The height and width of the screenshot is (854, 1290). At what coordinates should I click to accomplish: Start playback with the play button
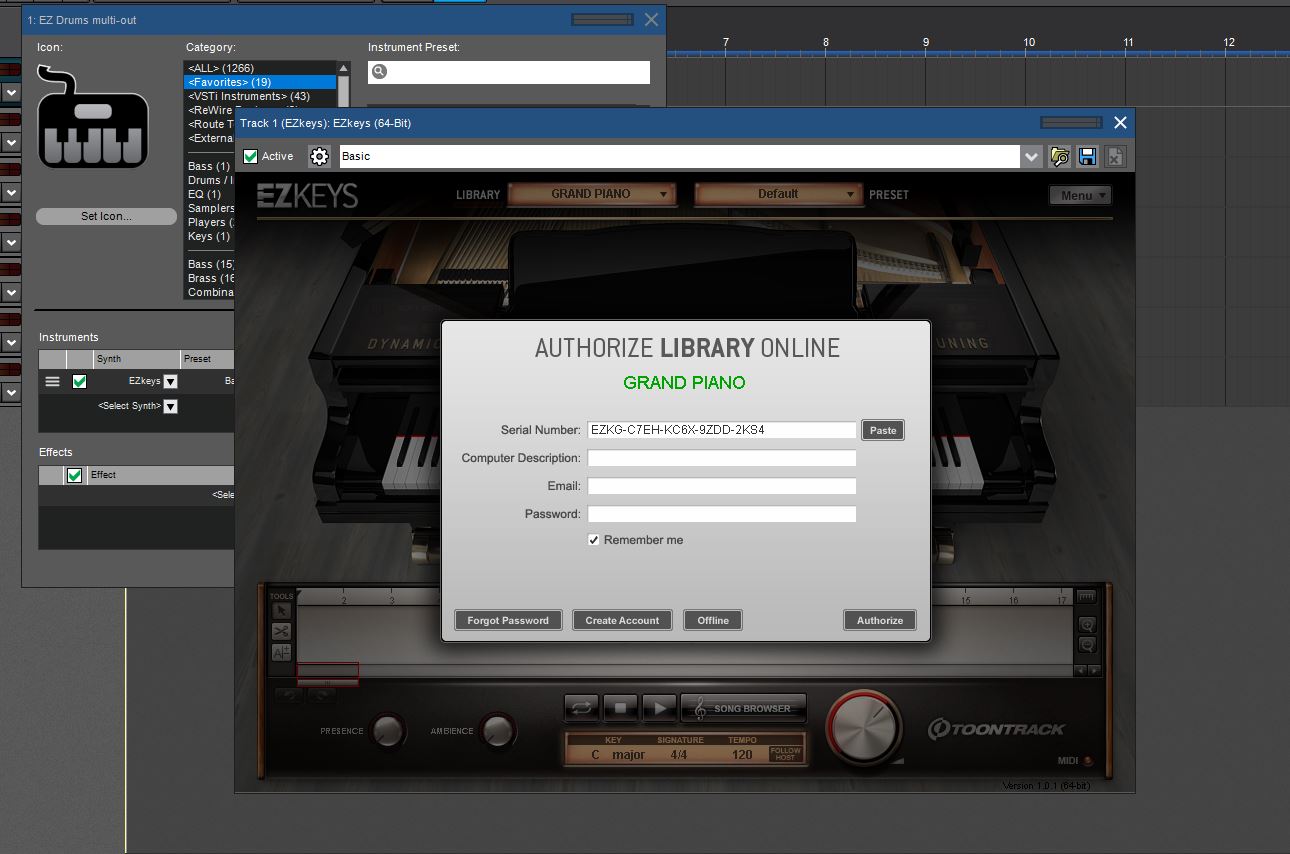point(659,708)
